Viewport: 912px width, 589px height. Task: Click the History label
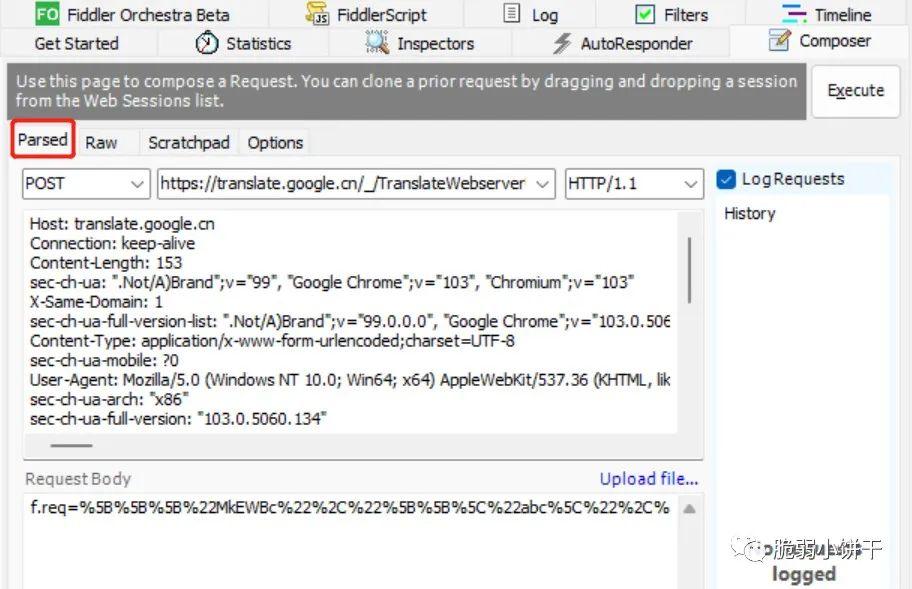point(750,213)
